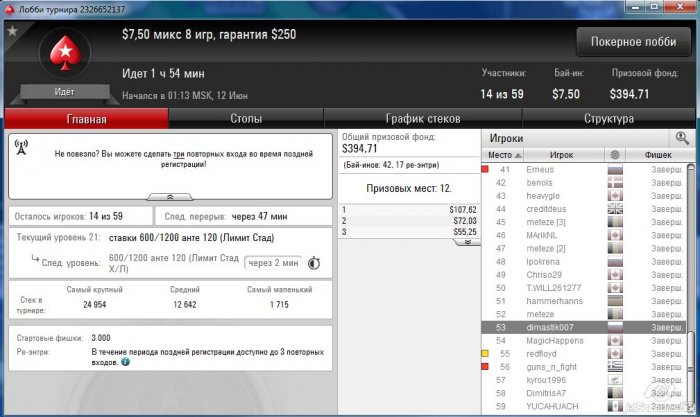
Task: Select player meteze [3] row
Action: [x=583, y=222]
